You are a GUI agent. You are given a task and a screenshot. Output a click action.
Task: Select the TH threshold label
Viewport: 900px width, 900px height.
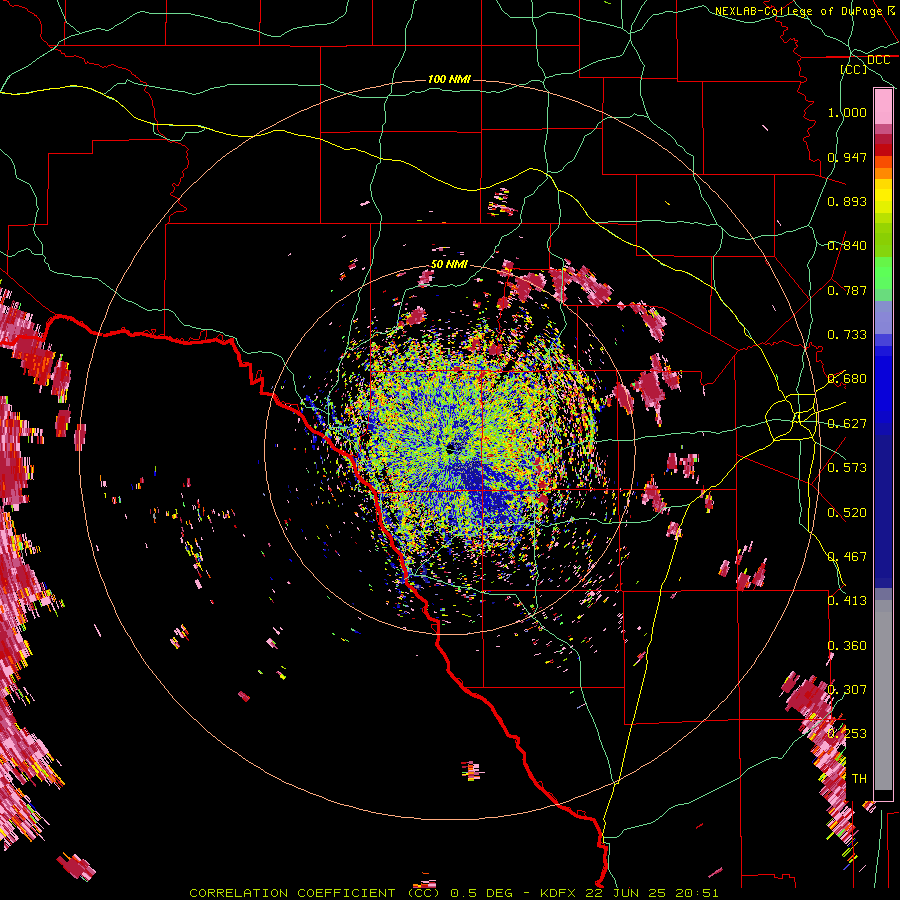859,779
